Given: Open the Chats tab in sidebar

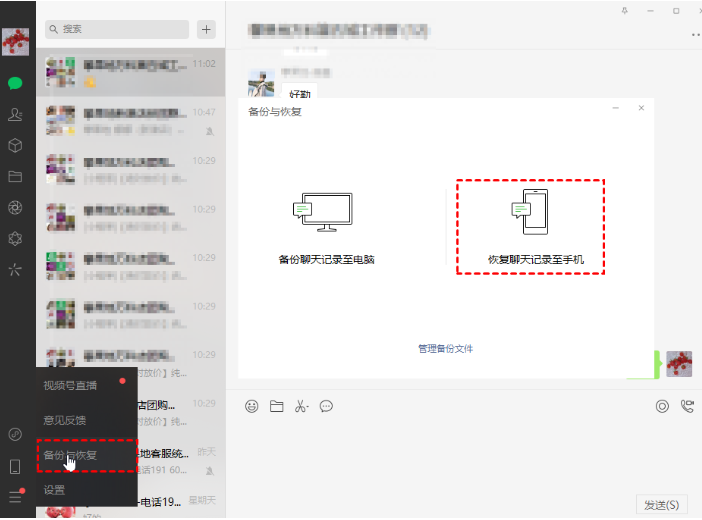Looking at the screenshot, I should click(15, 83).
